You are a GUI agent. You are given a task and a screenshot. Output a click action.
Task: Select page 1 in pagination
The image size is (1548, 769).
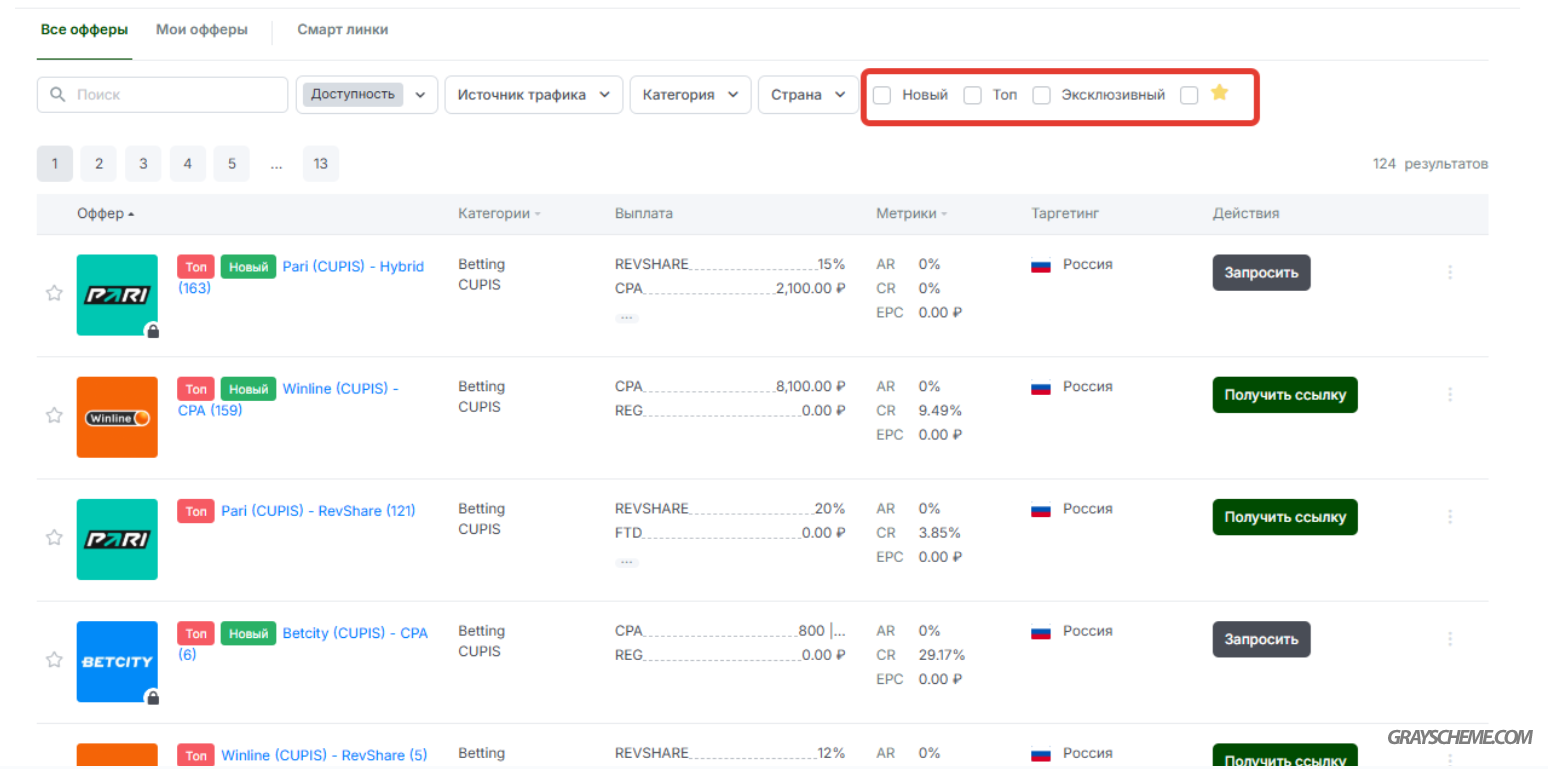(x=55, y=164)
